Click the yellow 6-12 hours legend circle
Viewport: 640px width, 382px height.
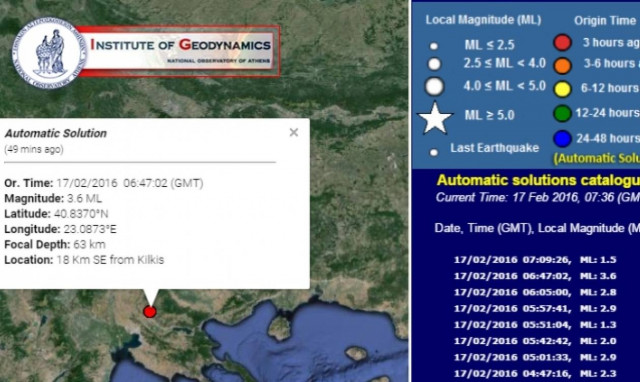(x=562, y=89)
